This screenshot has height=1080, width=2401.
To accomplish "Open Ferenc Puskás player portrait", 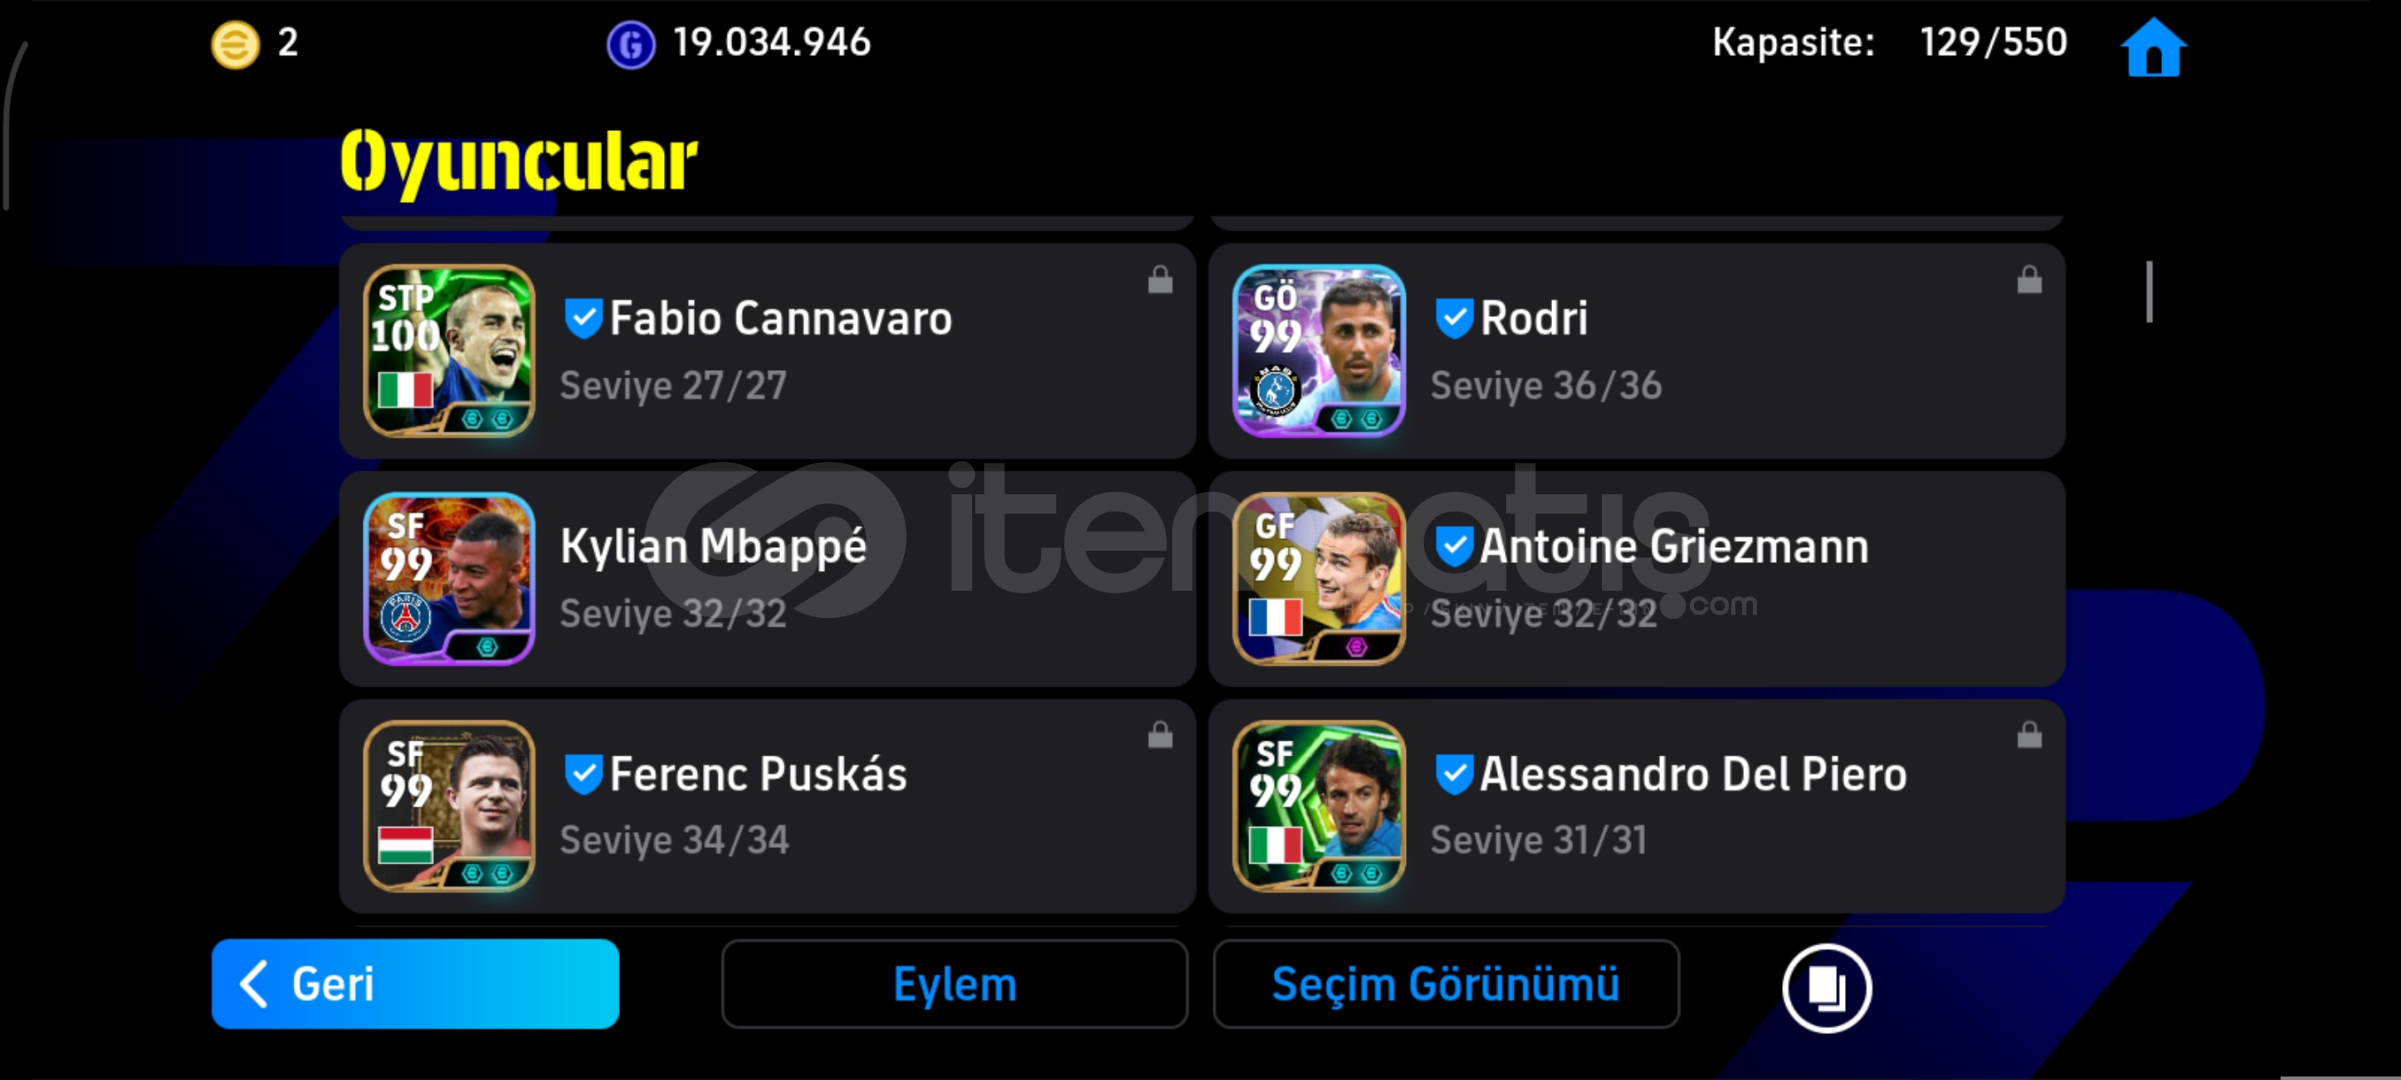I will click(448, 806).
